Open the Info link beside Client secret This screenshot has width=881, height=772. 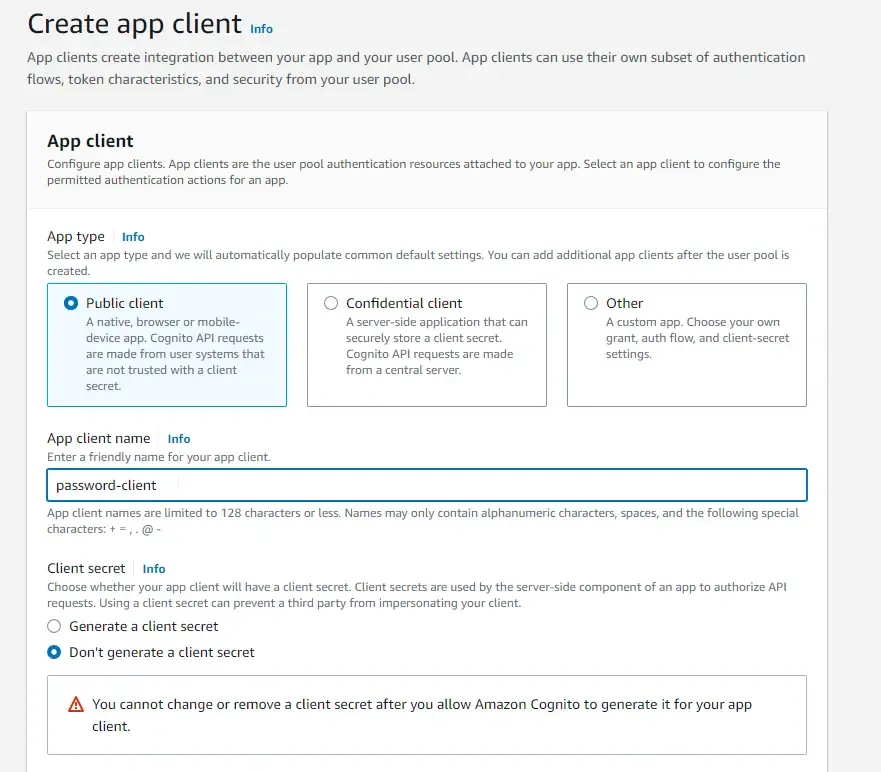pos(153,569)
